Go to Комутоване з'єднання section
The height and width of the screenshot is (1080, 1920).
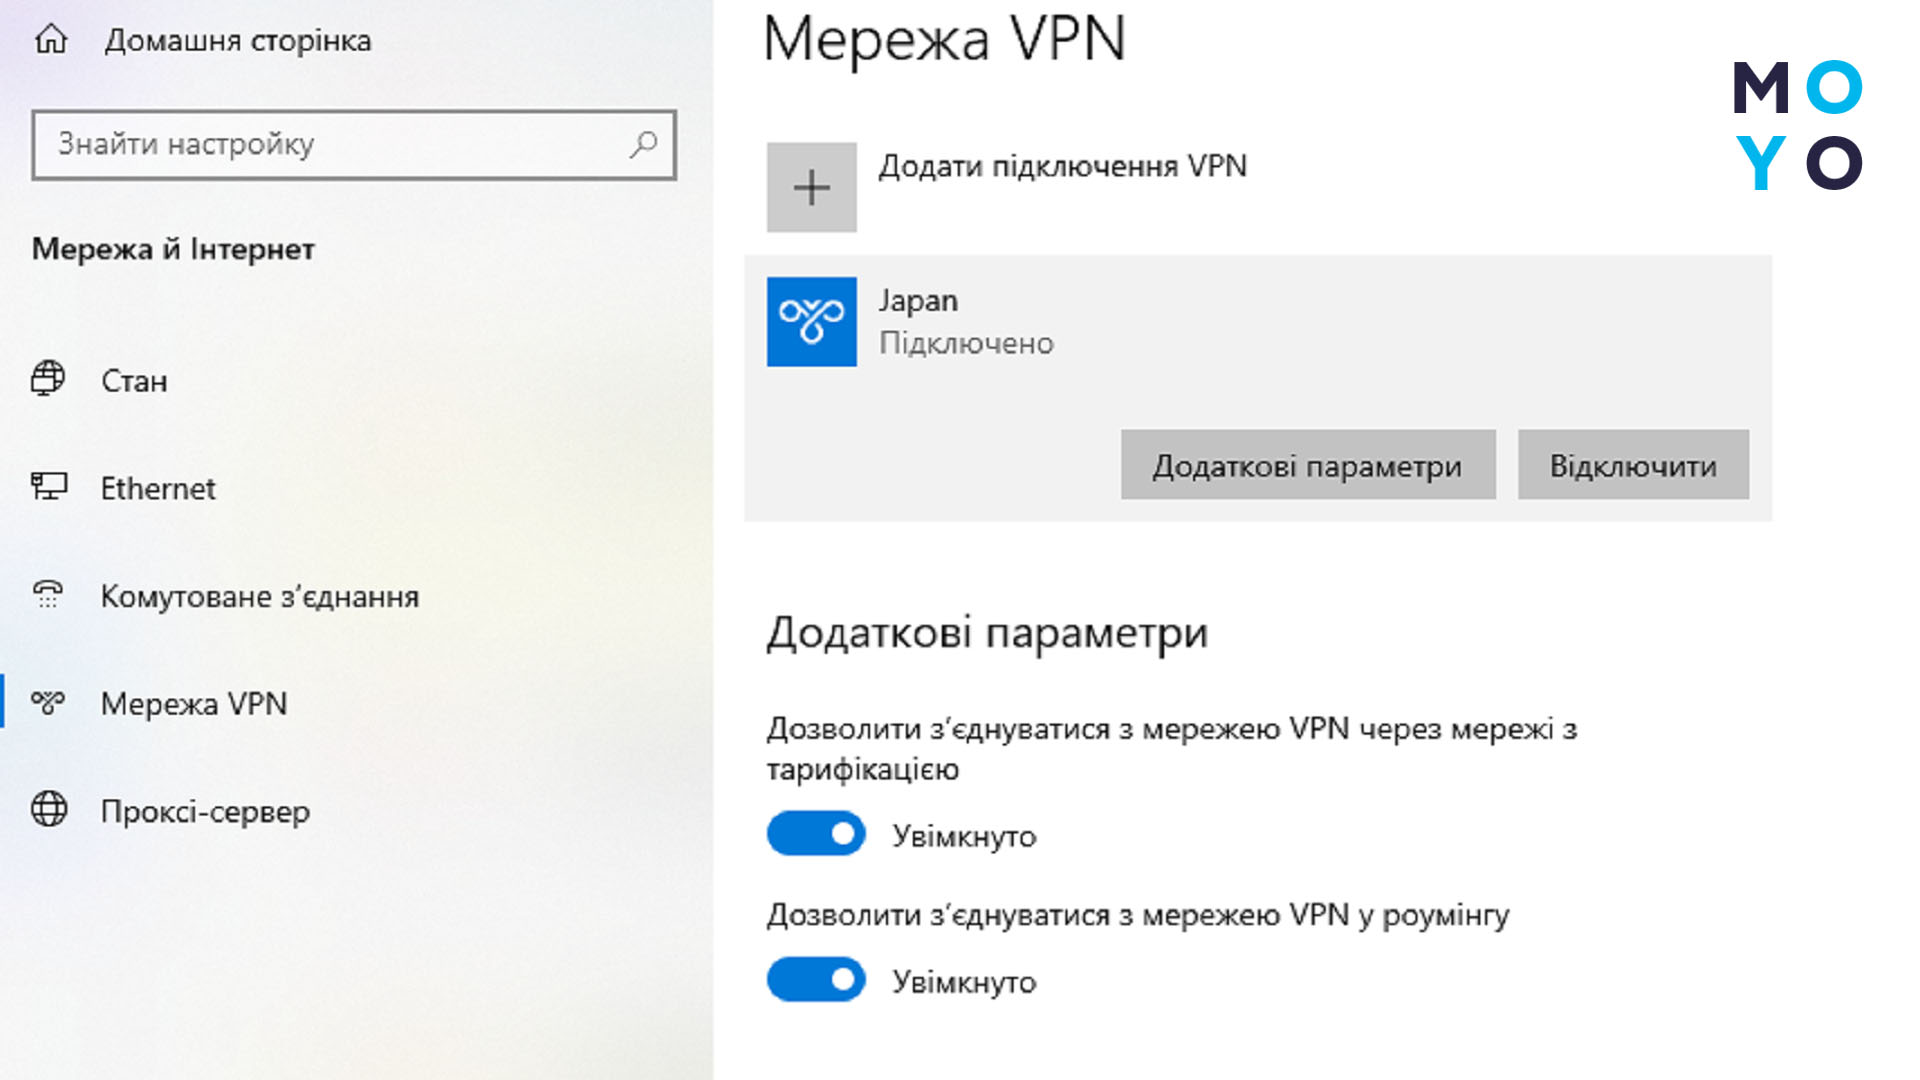click(260, 596)
